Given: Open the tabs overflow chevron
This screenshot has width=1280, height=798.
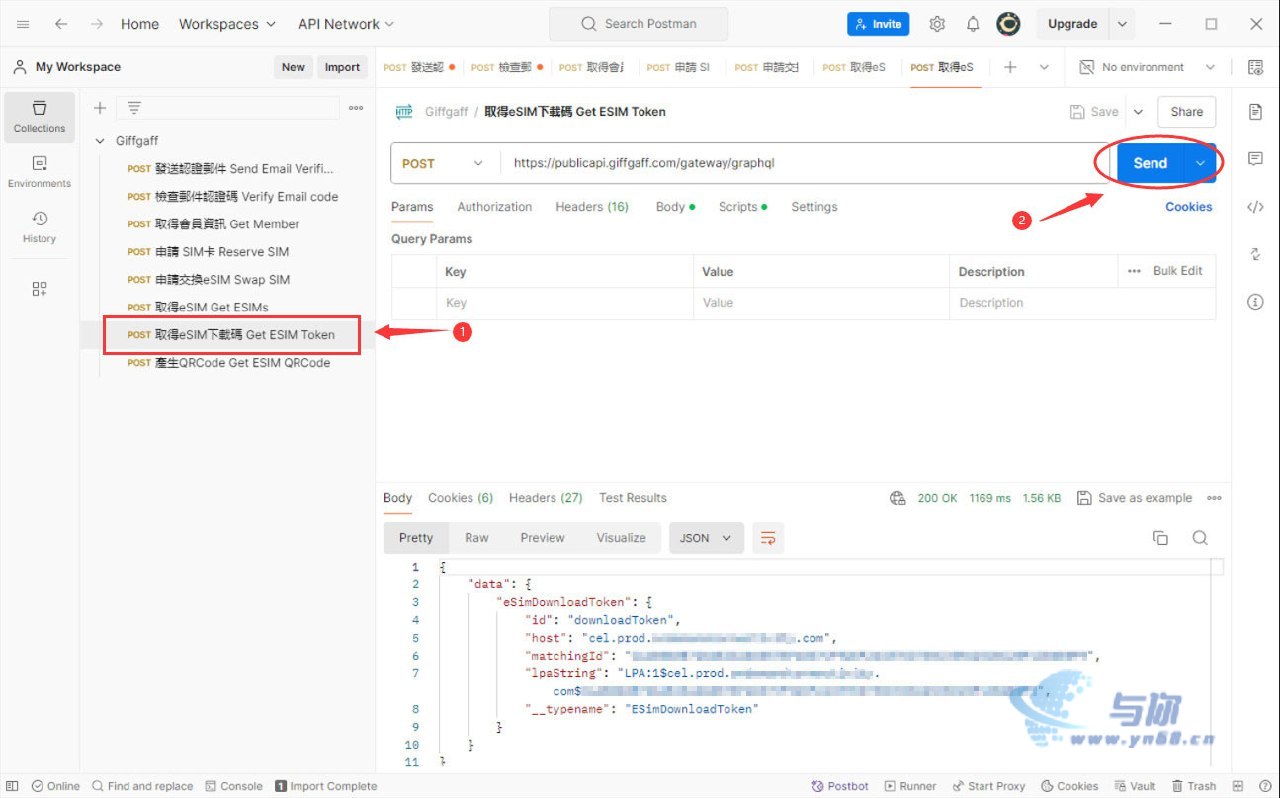Looking at the screenshot, I should click(1044, 67).
